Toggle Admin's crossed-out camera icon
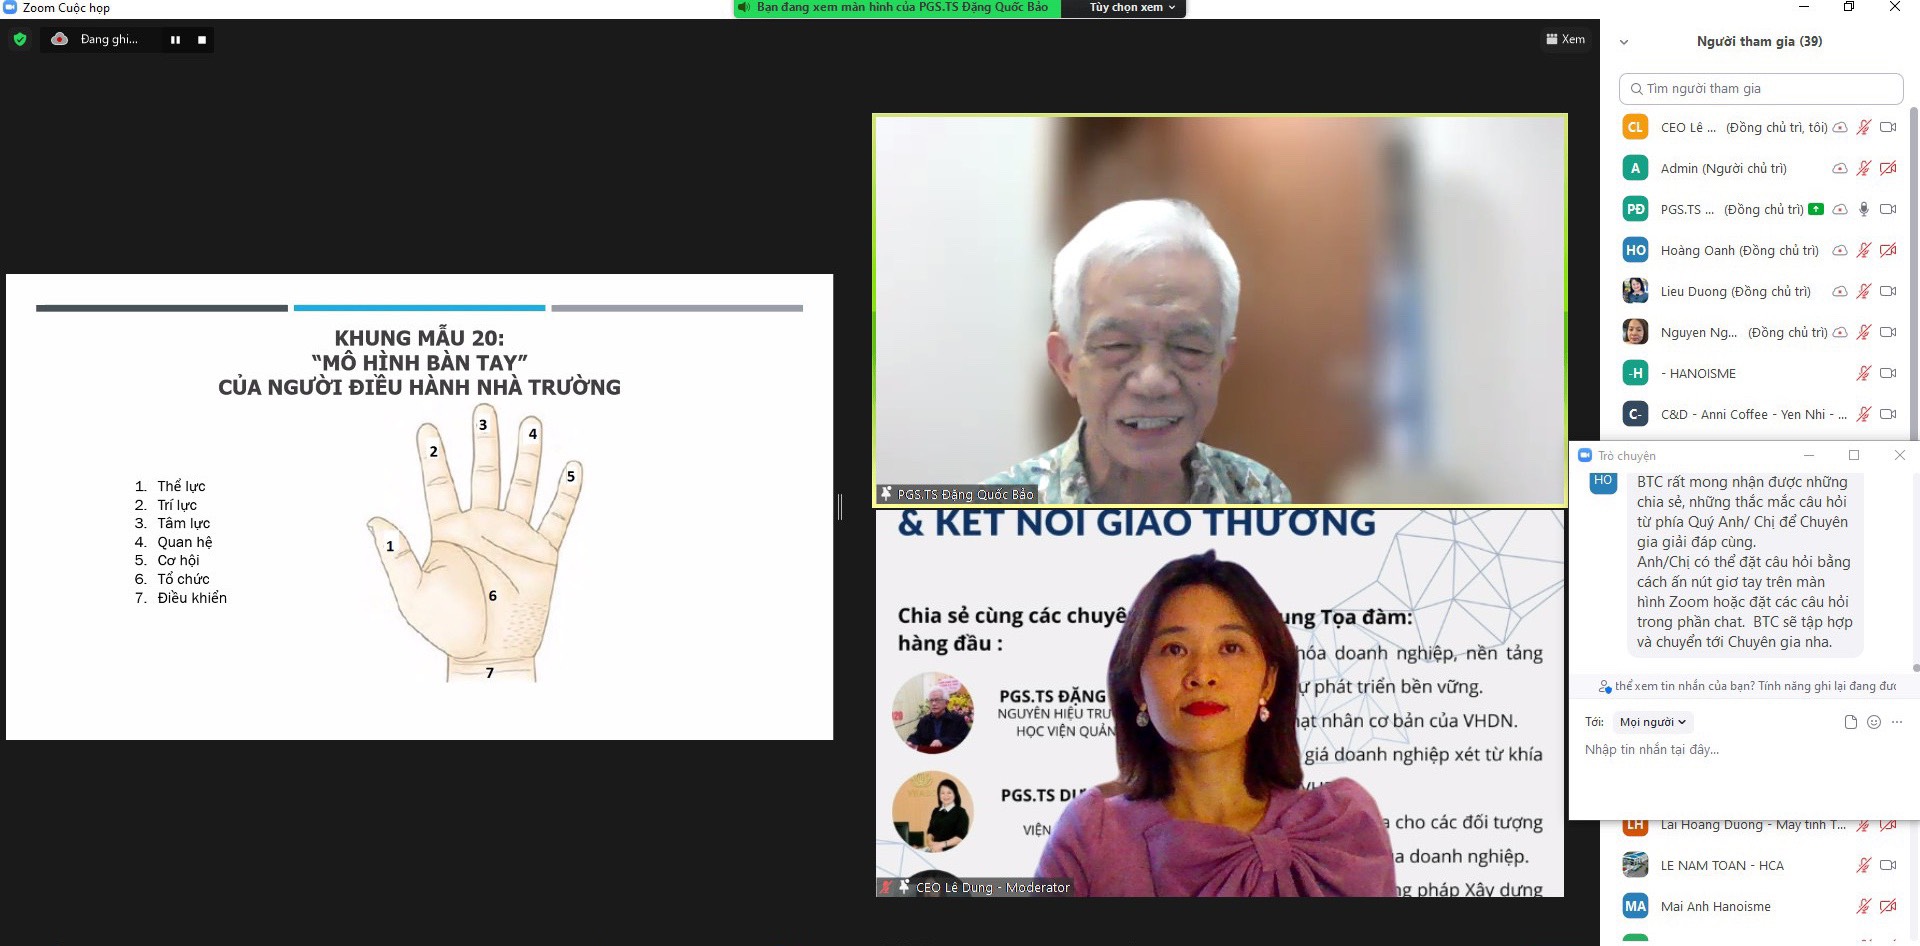The width and height of the screenshot is (1920, 946). point(1888,169)
